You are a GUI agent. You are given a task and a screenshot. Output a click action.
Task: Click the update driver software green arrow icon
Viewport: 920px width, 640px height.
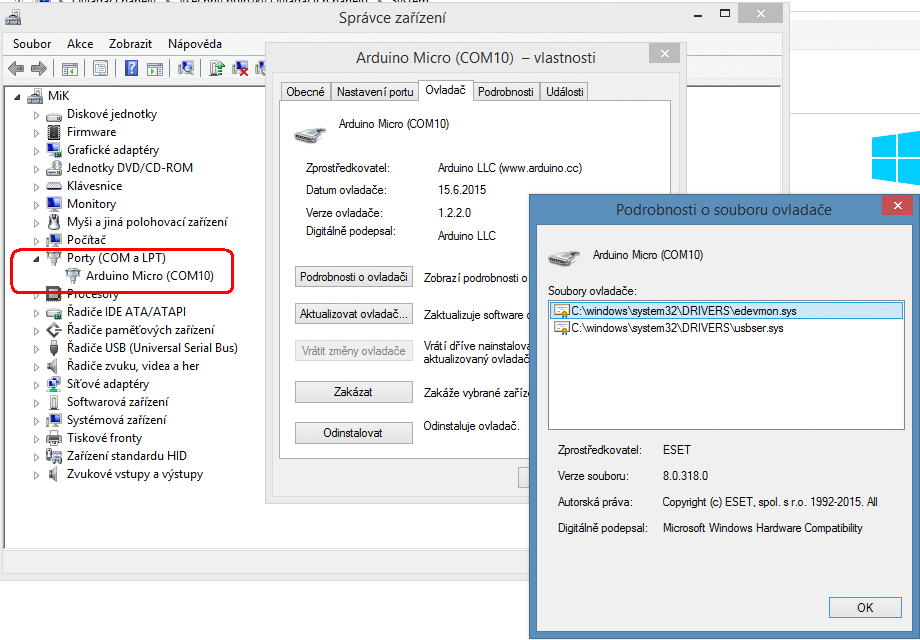217,69
